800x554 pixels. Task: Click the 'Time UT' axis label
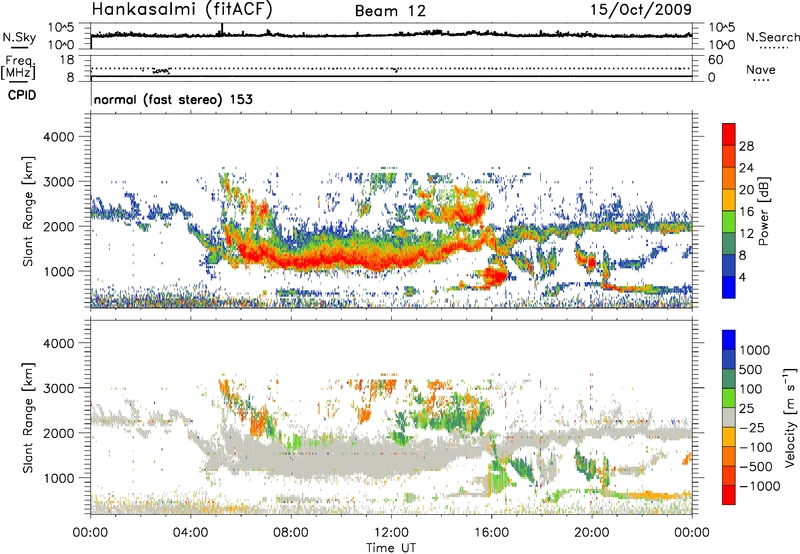[391, 548]
